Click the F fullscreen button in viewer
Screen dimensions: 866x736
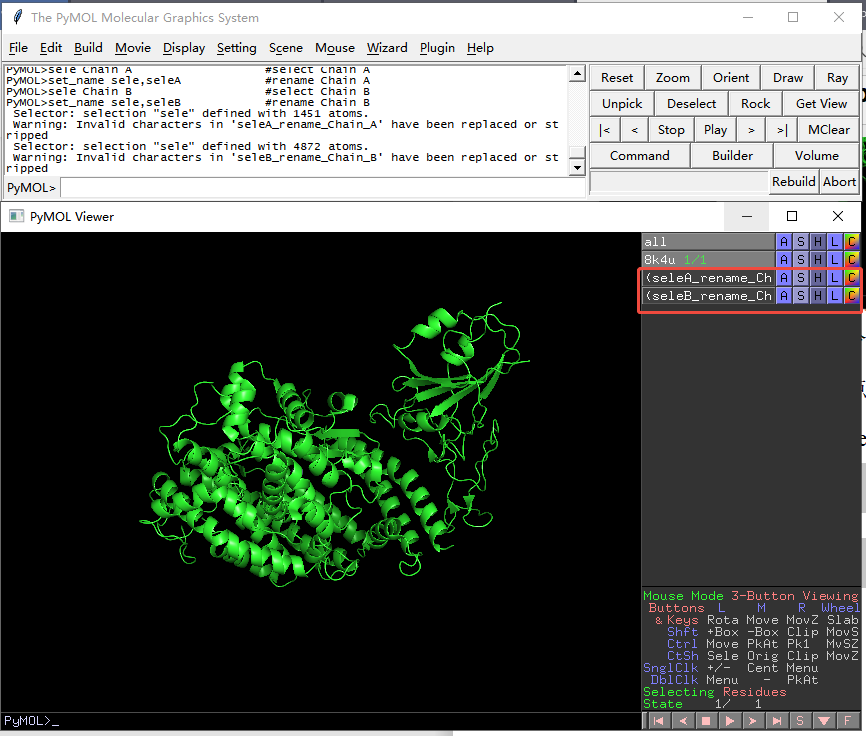847,720
